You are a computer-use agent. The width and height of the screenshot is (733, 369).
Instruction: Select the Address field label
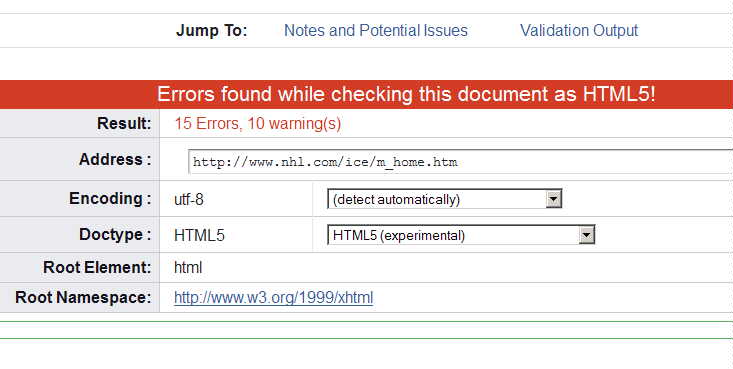tap(115, 159)
